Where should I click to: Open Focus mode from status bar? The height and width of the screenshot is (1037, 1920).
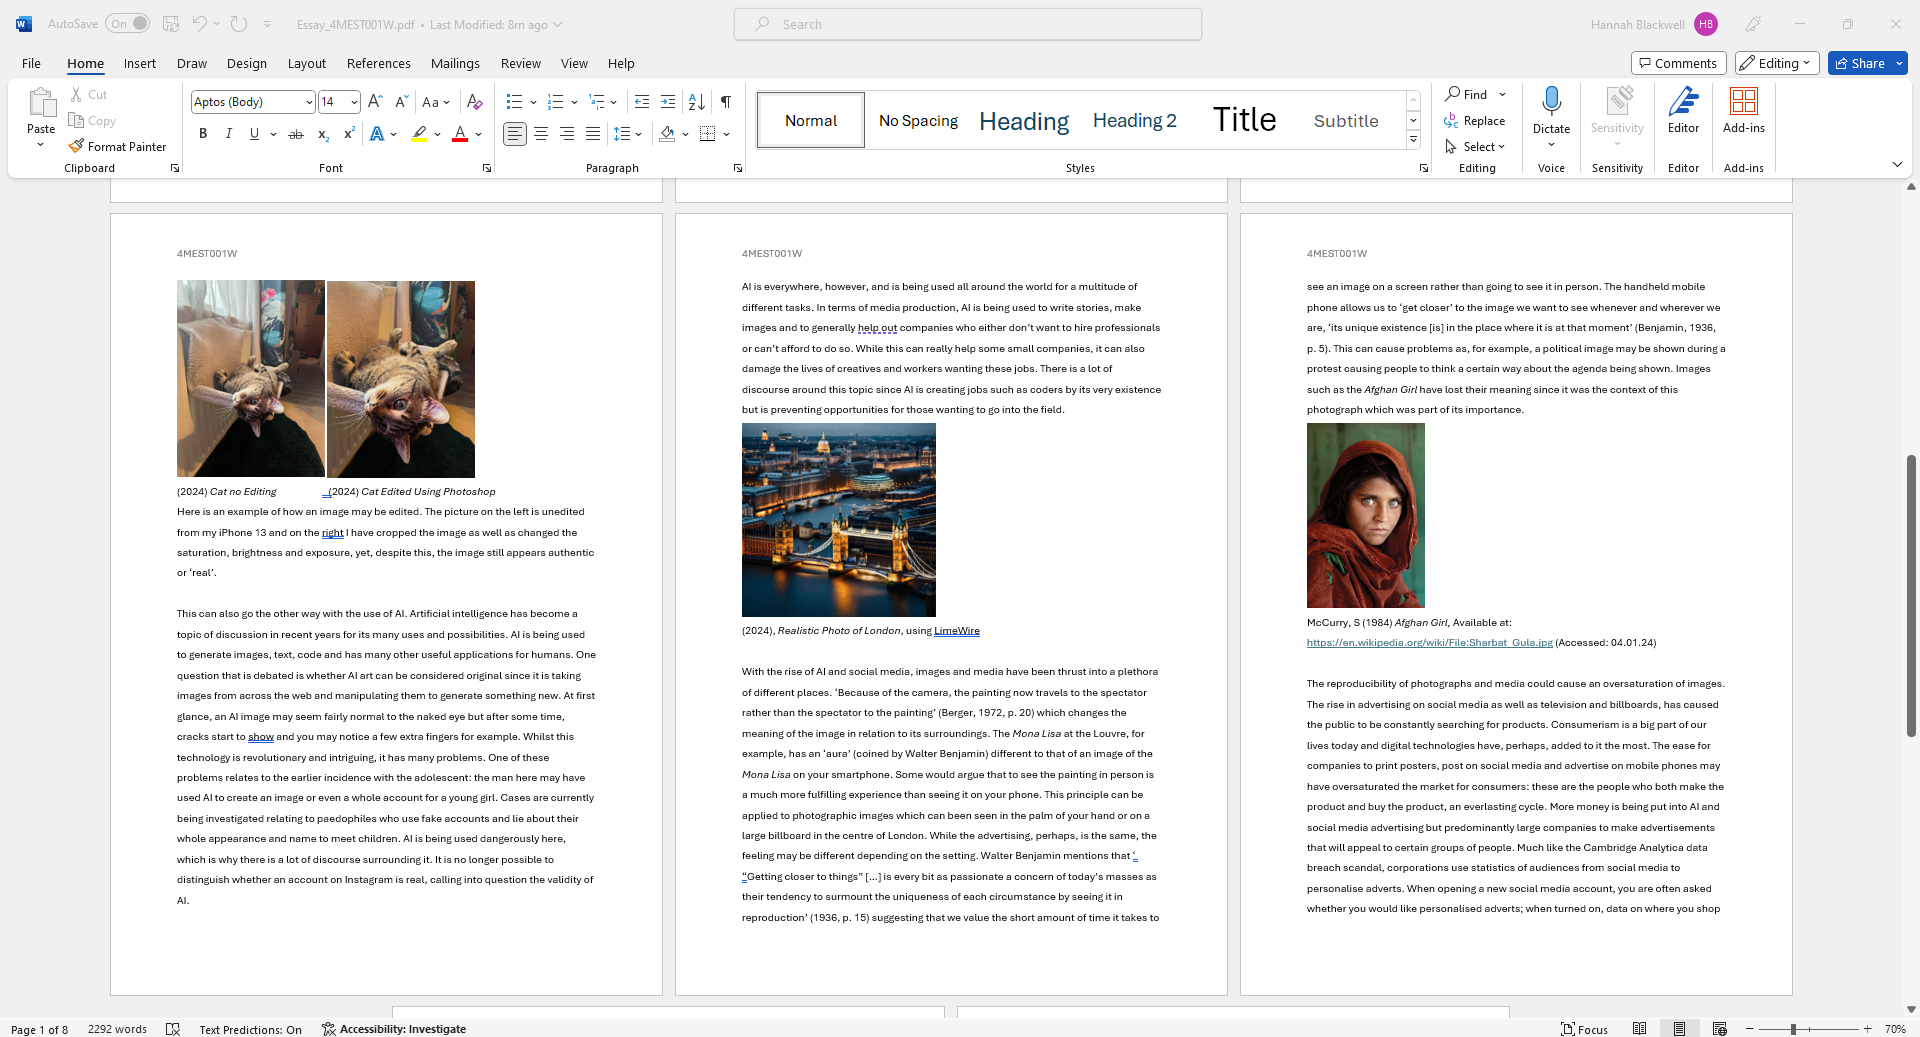click(x=1585, y=1029)
